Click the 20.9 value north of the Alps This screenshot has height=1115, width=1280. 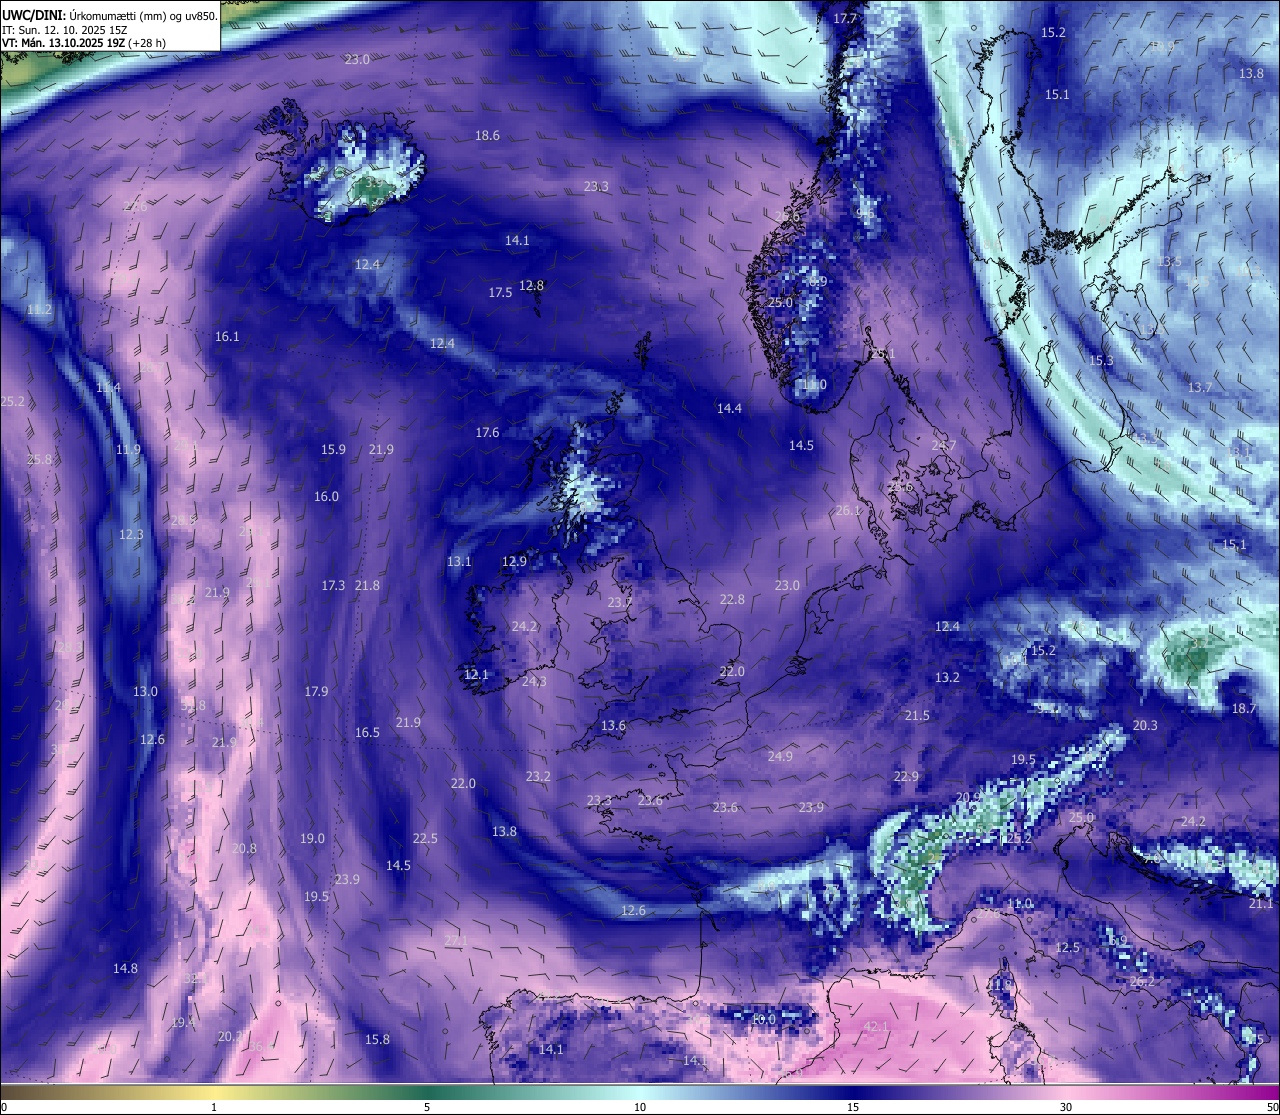point(968,798)
